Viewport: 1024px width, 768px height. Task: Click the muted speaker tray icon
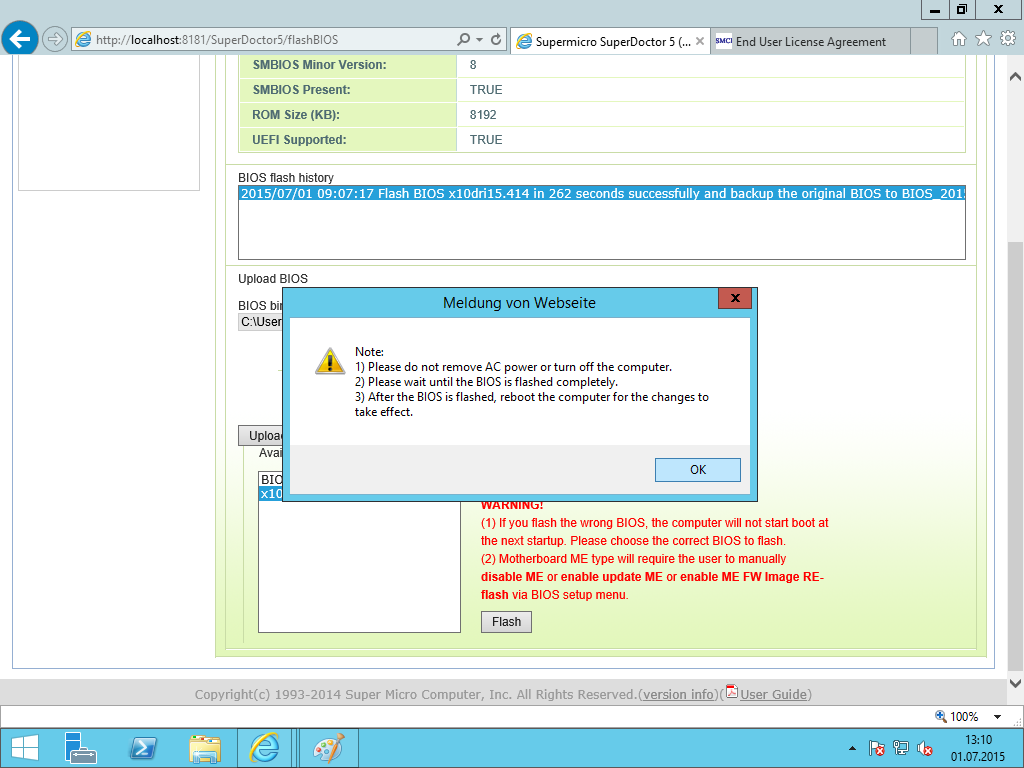click(x=924, y=748)
